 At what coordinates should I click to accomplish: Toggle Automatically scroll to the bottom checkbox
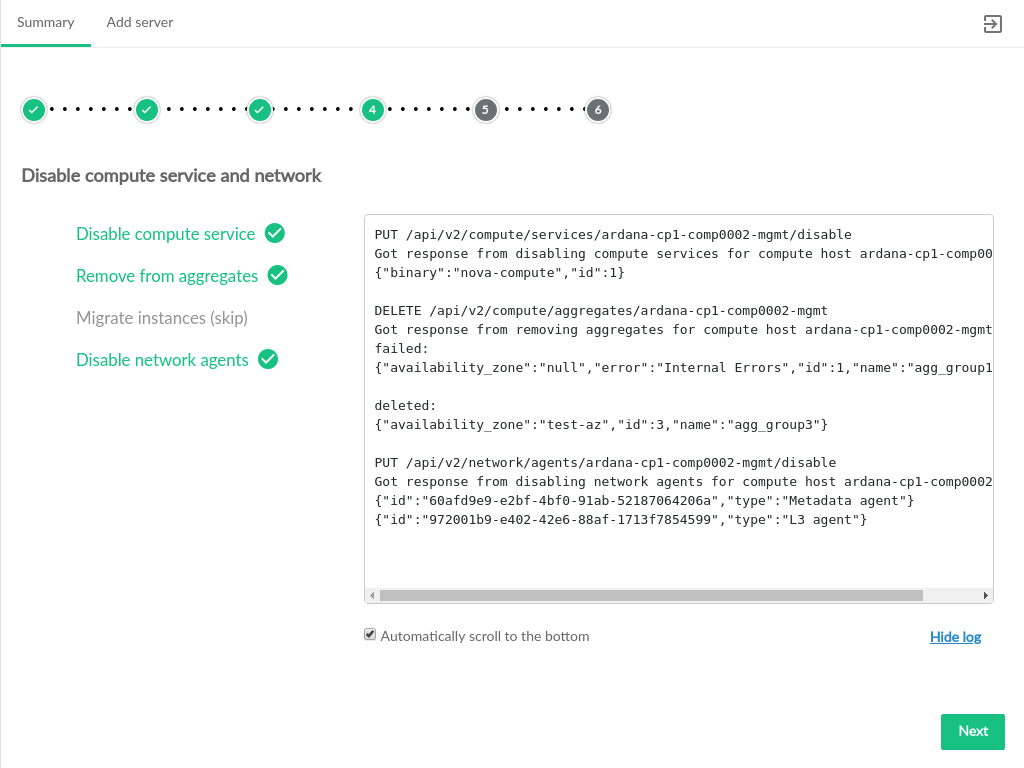pyautogui.click(x=370, y=635)
